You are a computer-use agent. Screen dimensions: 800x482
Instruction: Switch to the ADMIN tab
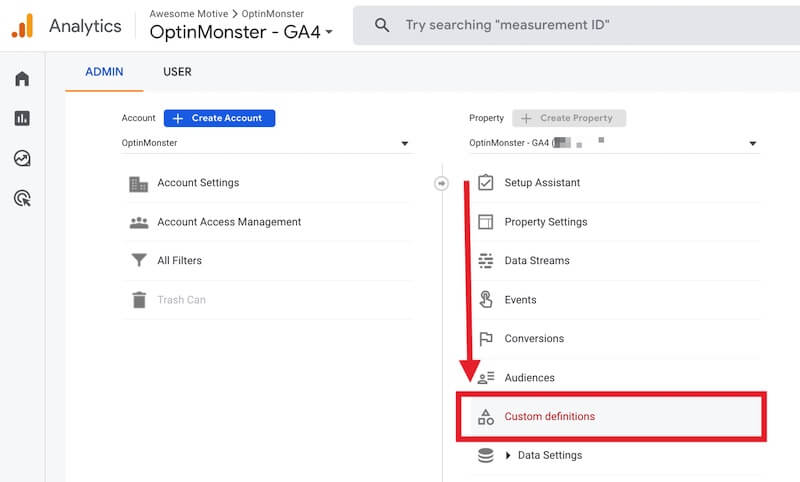coord(104,72)
